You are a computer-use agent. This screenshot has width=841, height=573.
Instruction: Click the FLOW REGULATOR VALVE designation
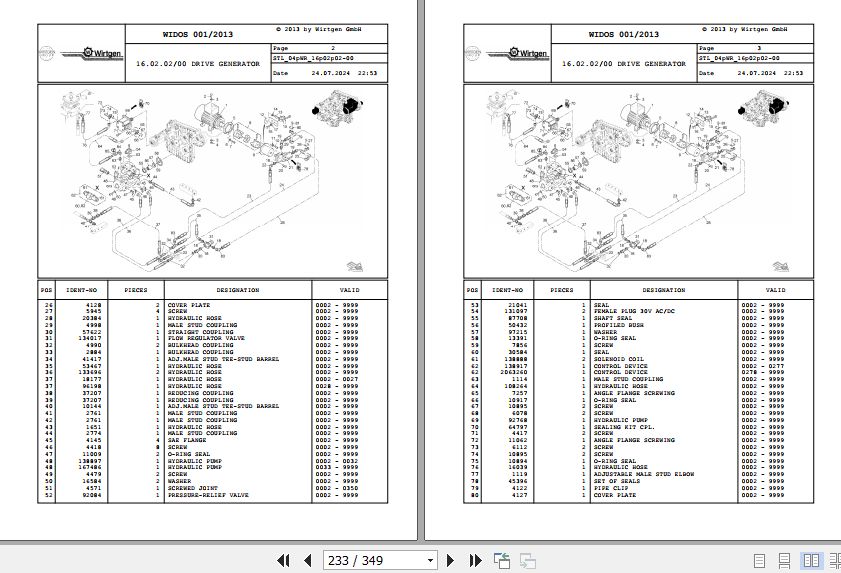pyautogui.click(x=206, y=339)
